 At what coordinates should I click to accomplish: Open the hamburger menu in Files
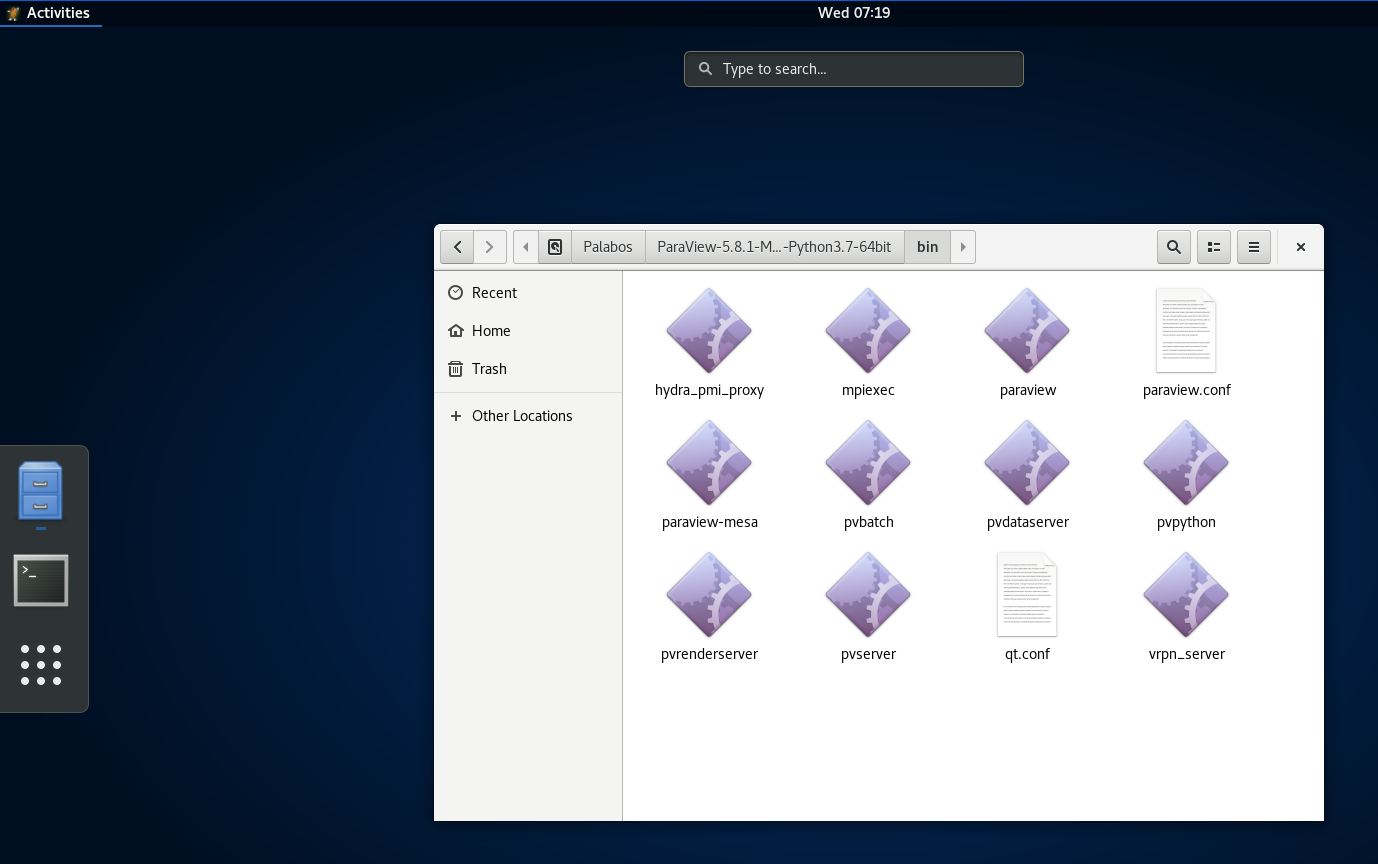pyautogui.click(x=1254, y=247)
